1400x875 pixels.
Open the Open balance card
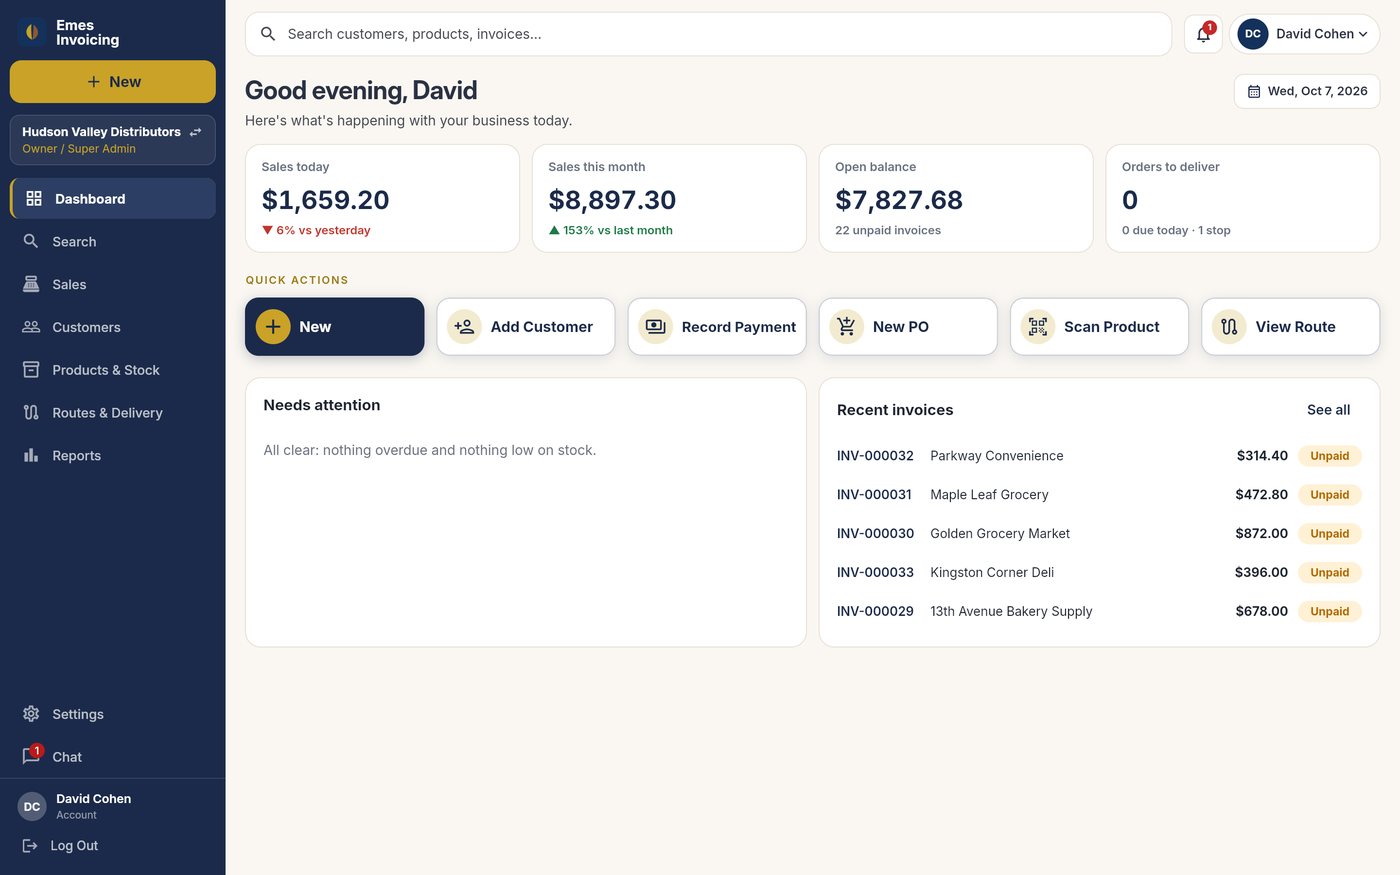(956, 198)
